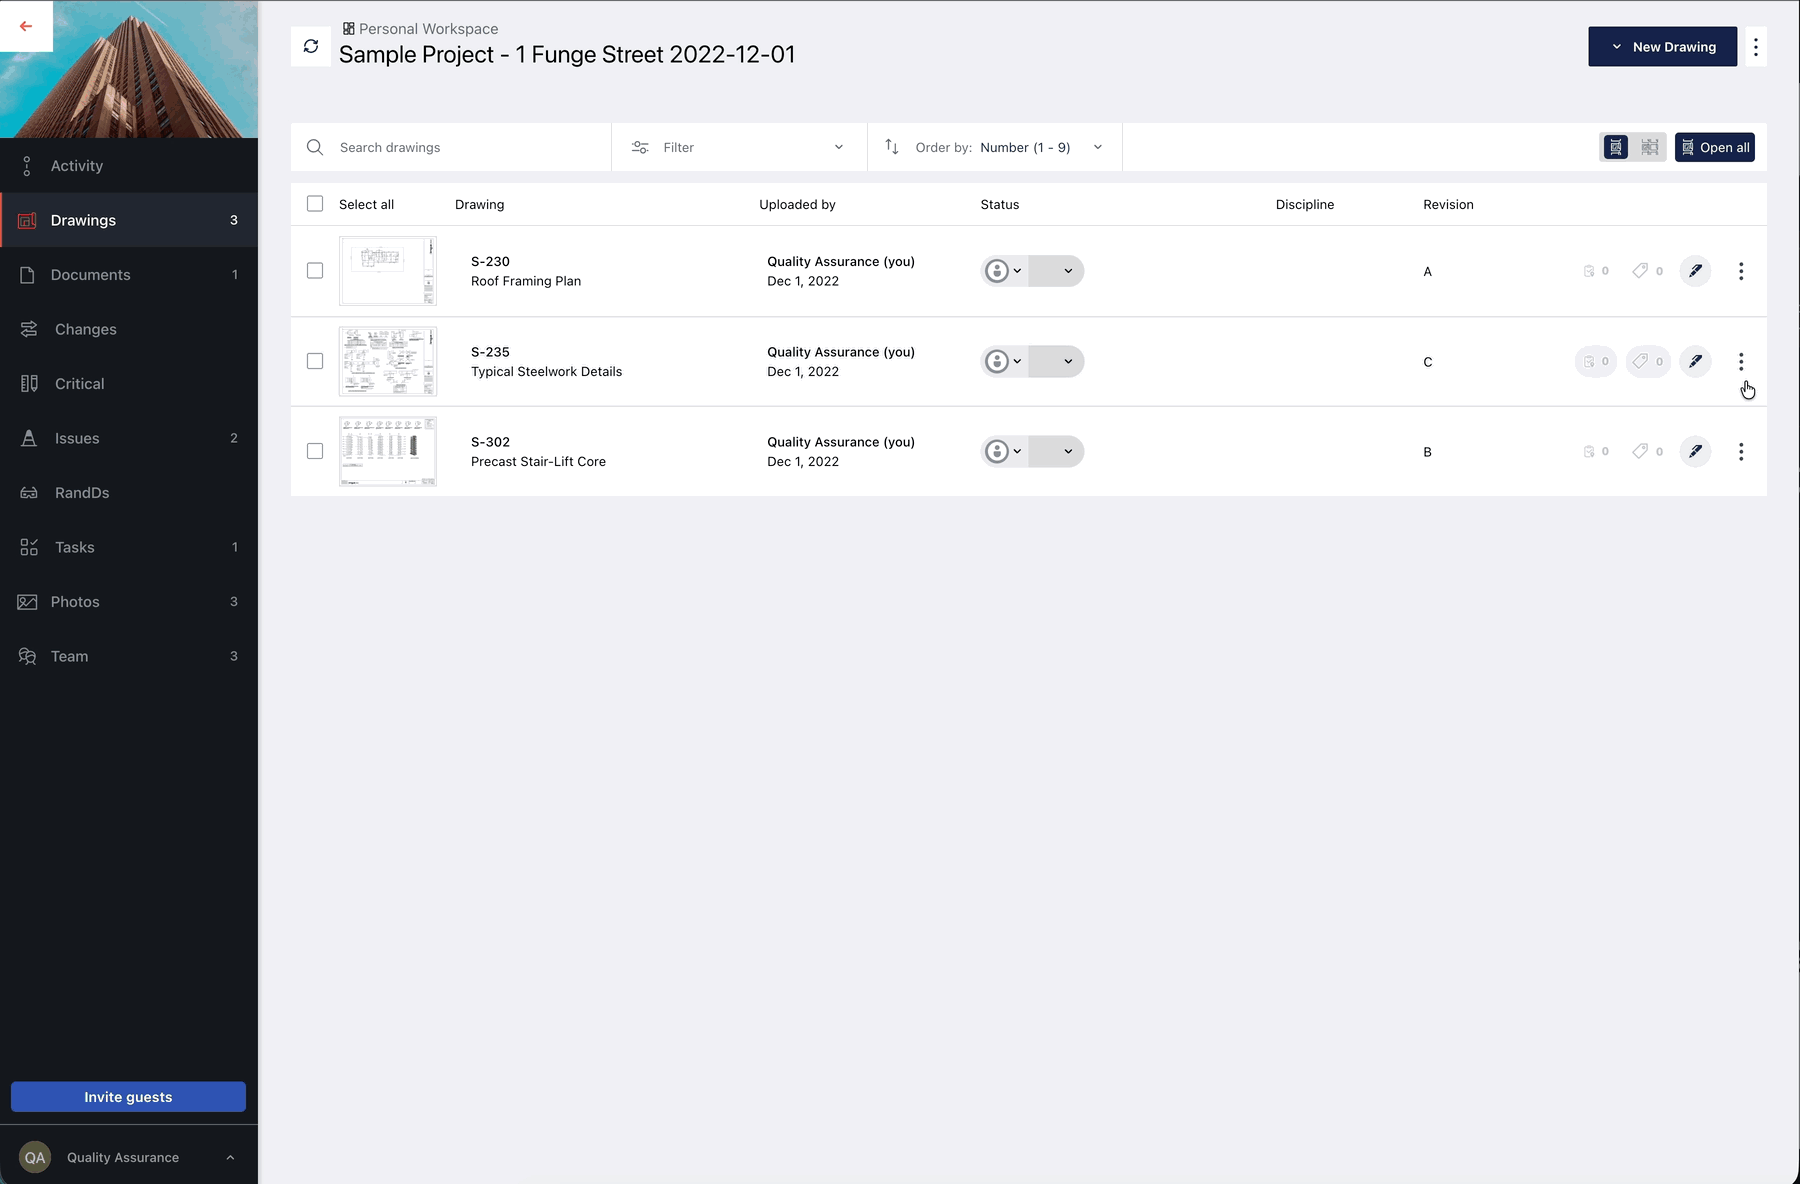Open the S-235 drawing thumbnail

[388, 361]
